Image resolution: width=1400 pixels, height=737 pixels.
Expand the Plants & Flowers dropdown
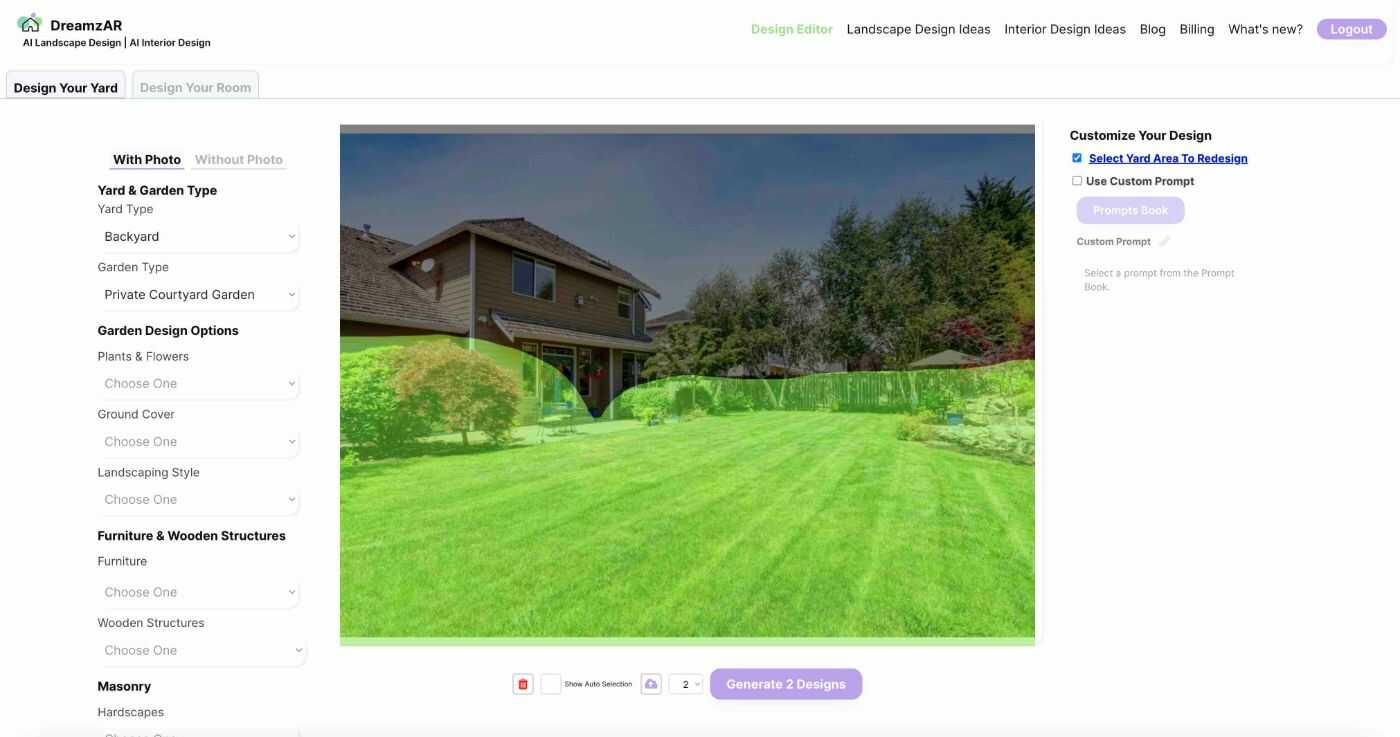click(198, 384)
